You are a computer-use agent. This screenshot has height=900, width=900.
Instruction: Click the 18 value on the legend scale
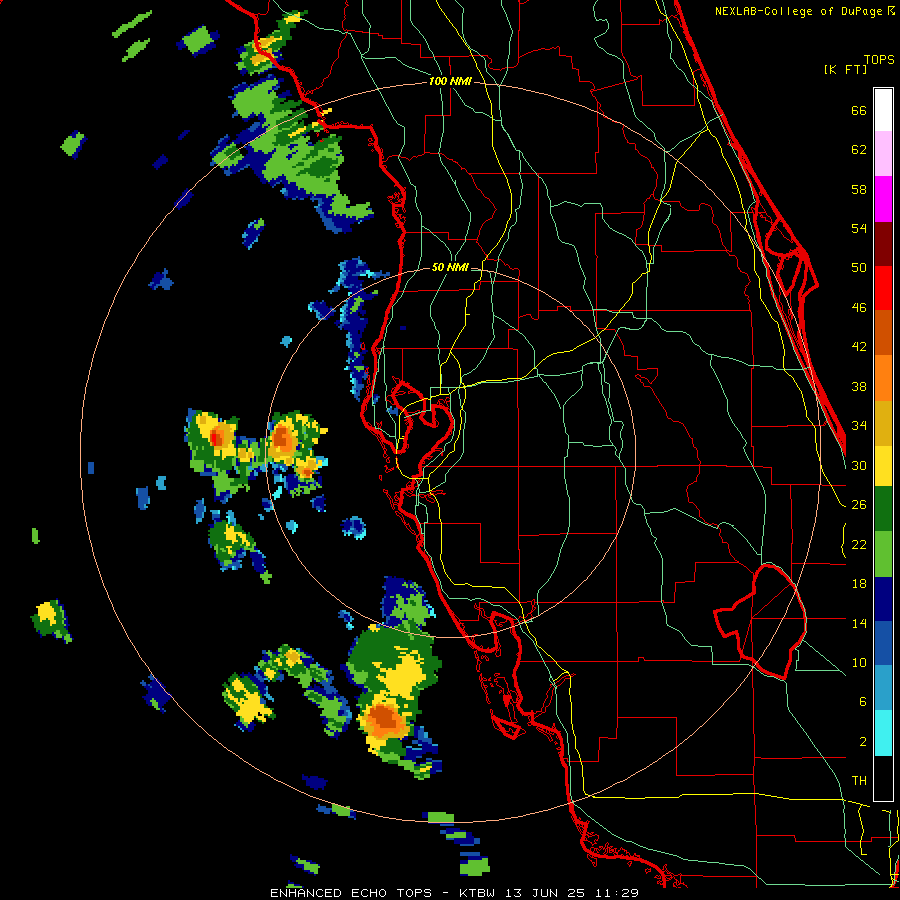[859, 584]
